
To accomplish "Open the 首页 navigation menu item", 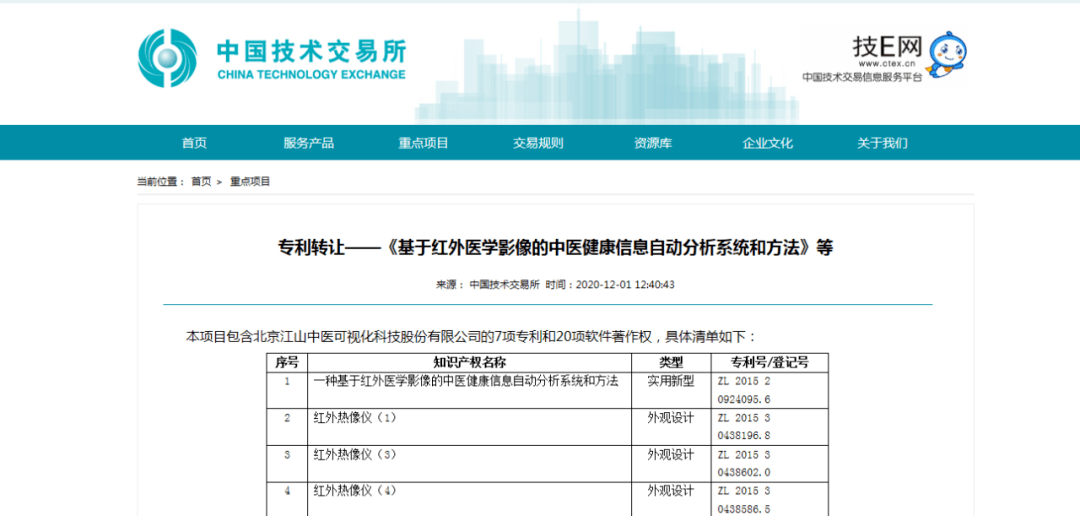I will (x=194, y=143).
